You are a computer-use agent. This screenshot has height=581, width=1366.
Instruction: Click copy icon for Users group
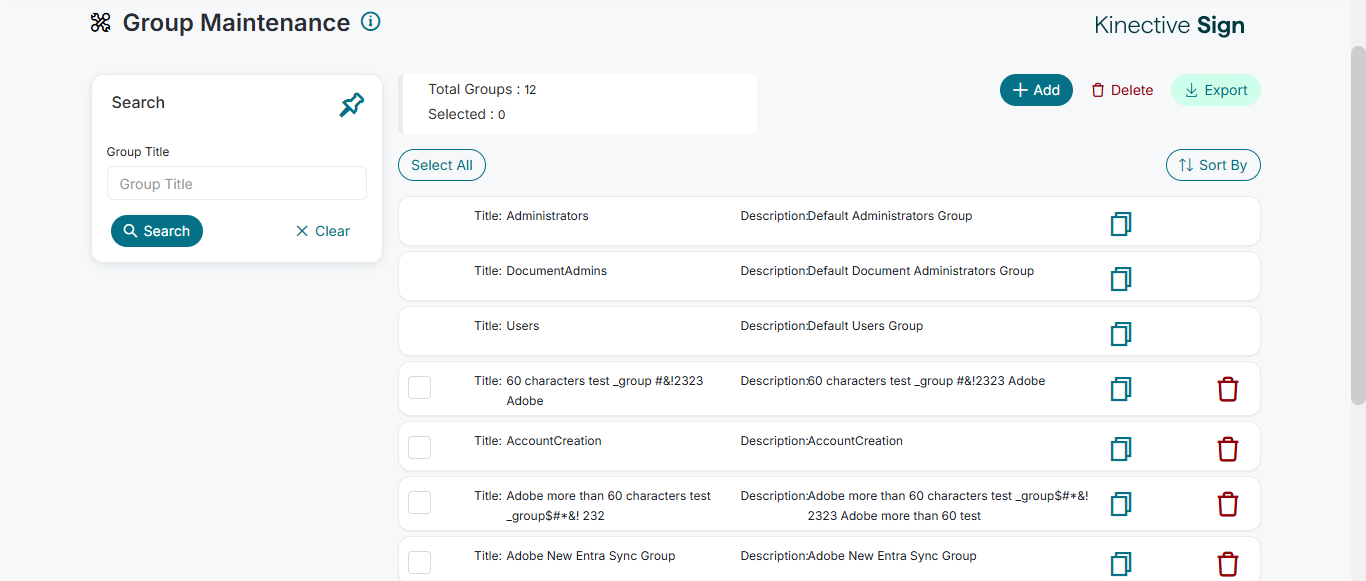(1121, 334)
